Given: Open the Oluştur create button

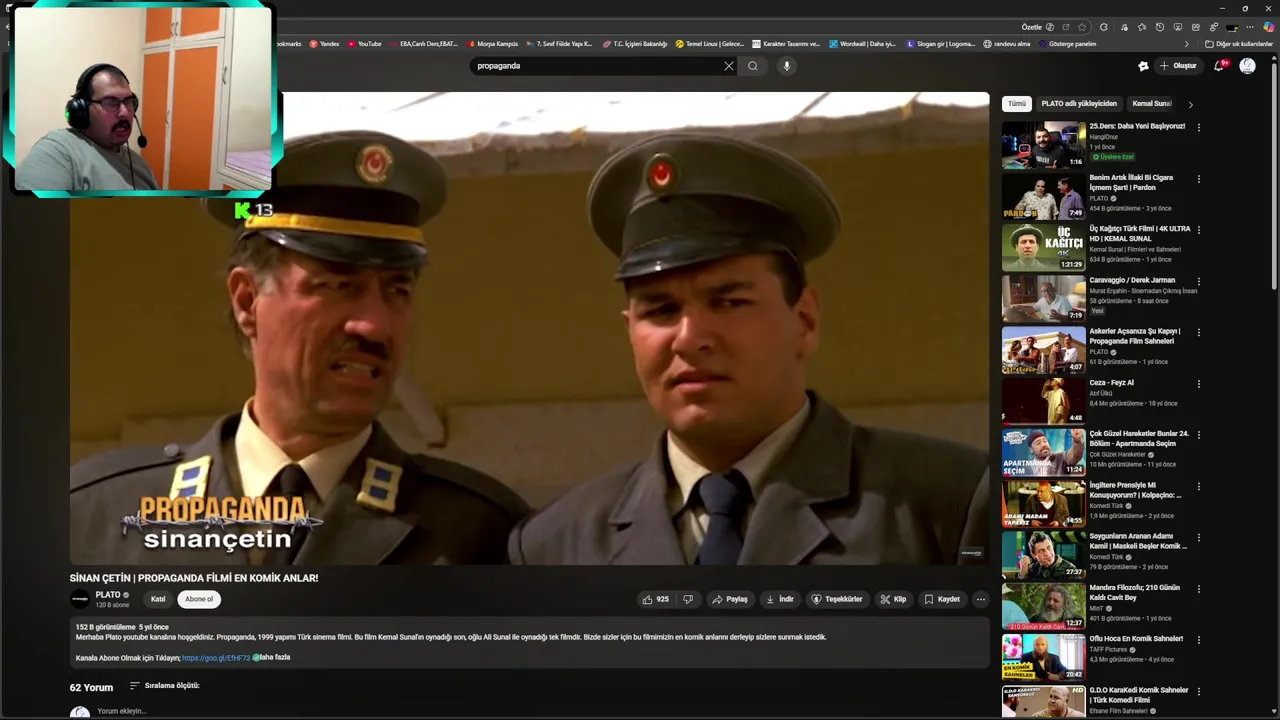Looking at the screenshot, I should click(x=1177, y=66).
